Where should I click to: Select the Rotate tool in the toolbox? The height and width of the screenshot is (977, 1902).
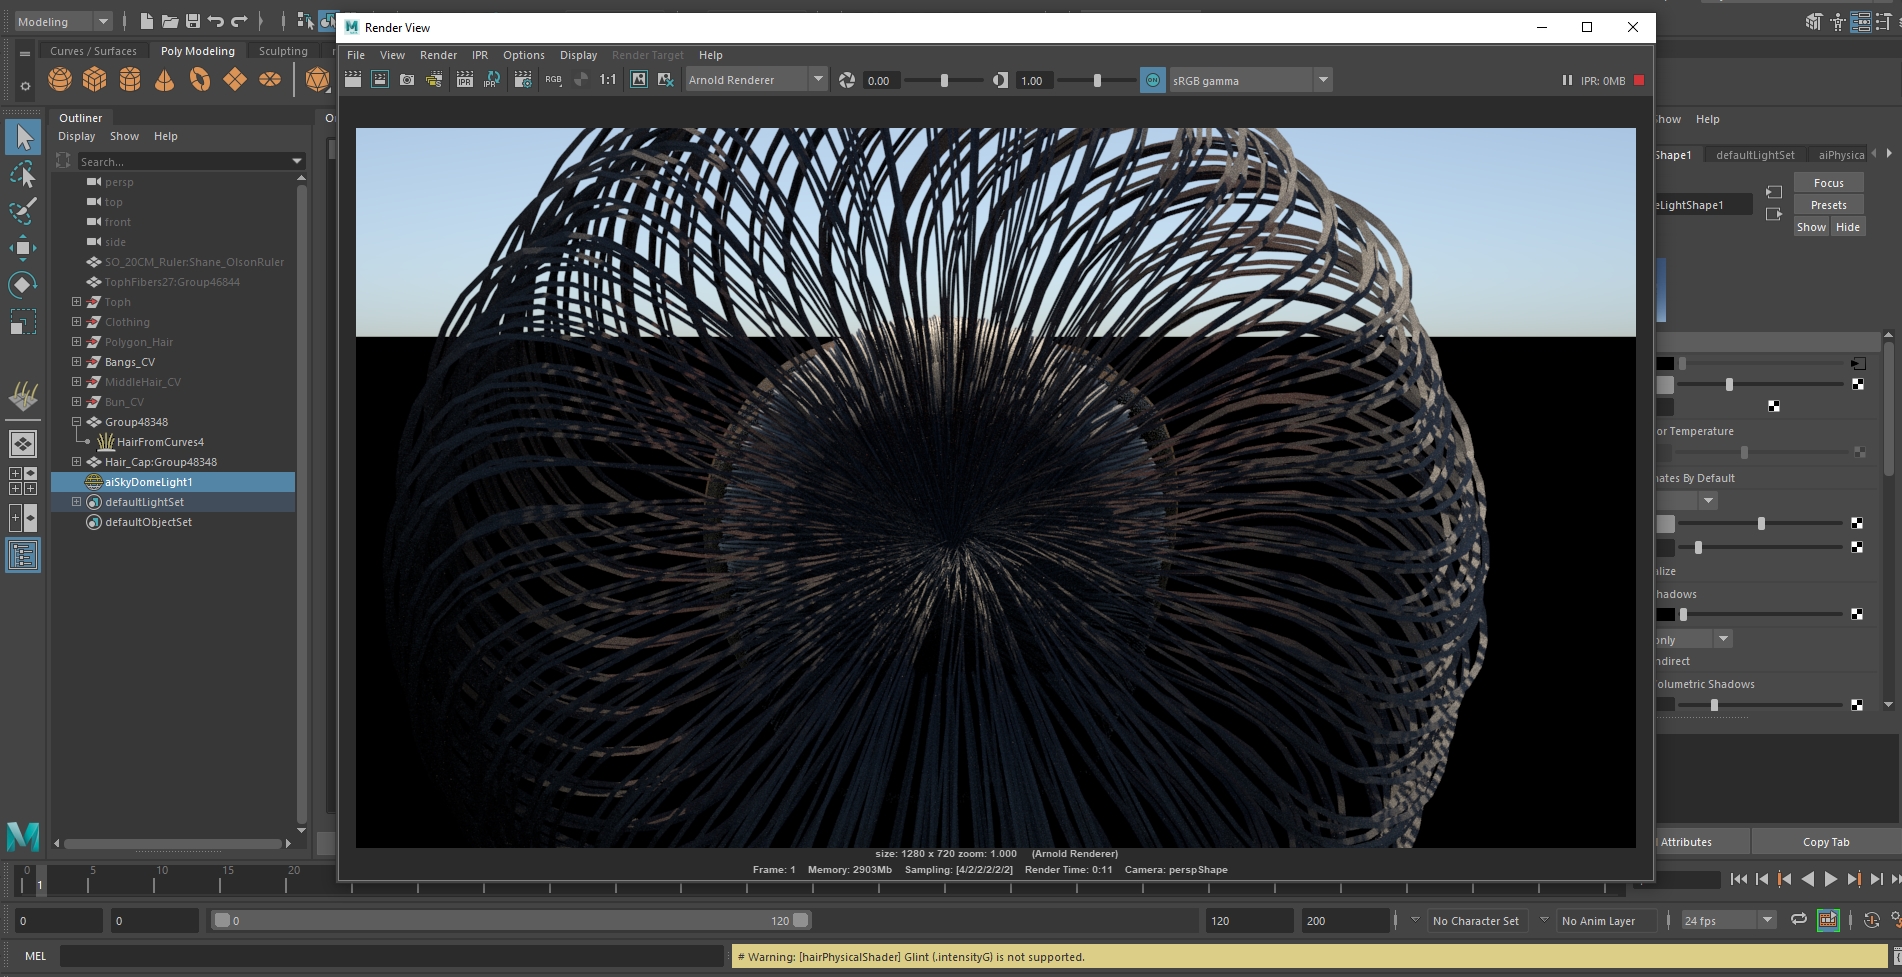pos(22,285)
